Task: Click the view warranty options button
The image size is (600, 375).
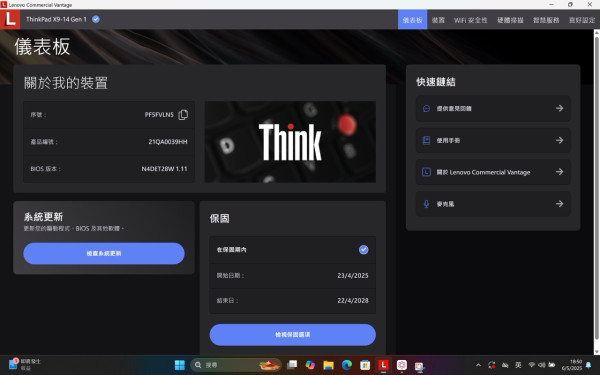Action: coord(292,334)
